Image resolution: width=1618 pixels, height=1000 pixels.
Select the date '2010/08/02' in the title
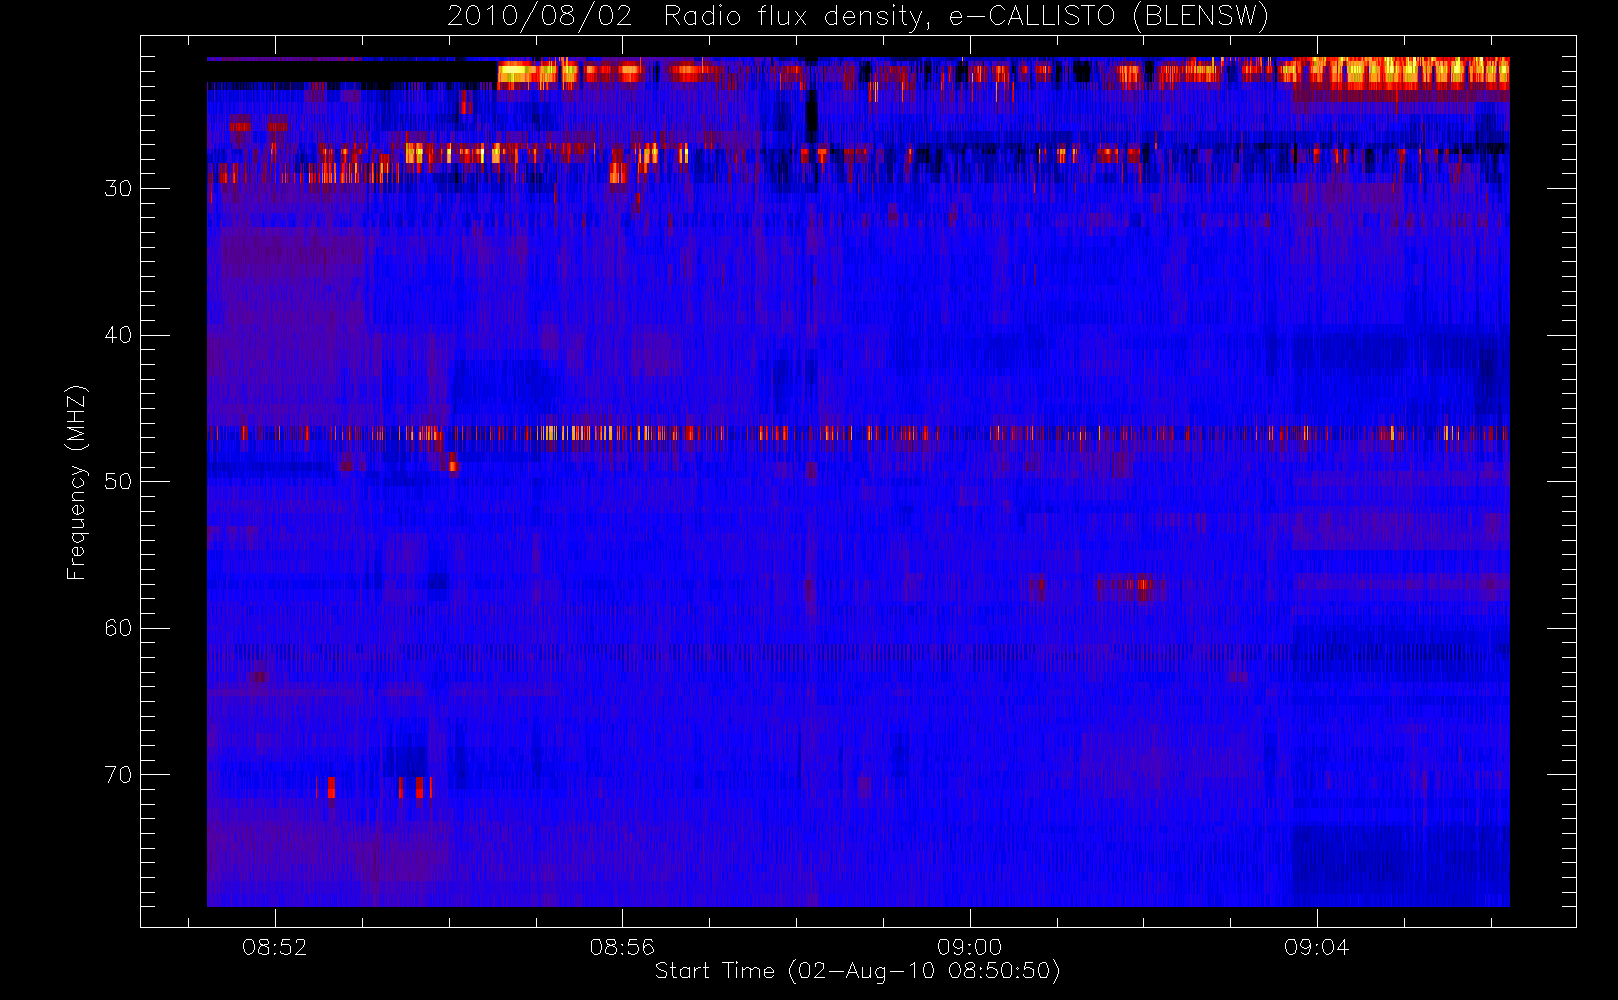[539, 17]
